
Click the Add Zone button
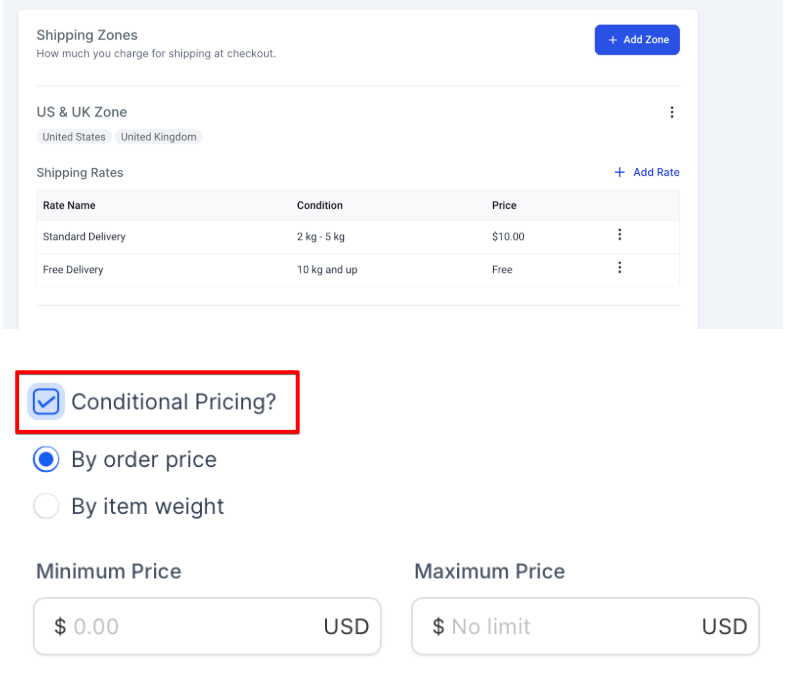(x=637, y=40)
